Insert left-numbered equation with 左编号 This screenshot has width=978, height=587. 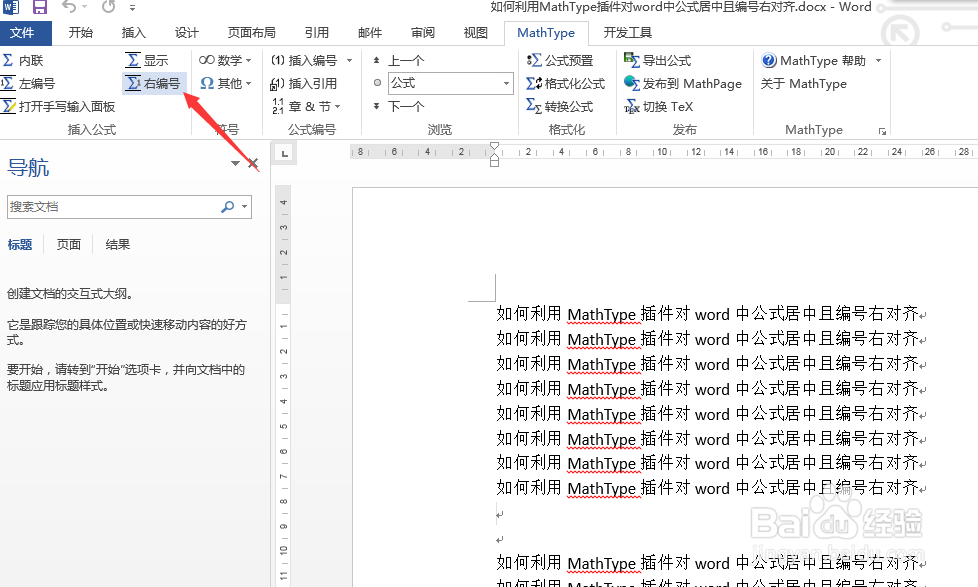point(29,84)
